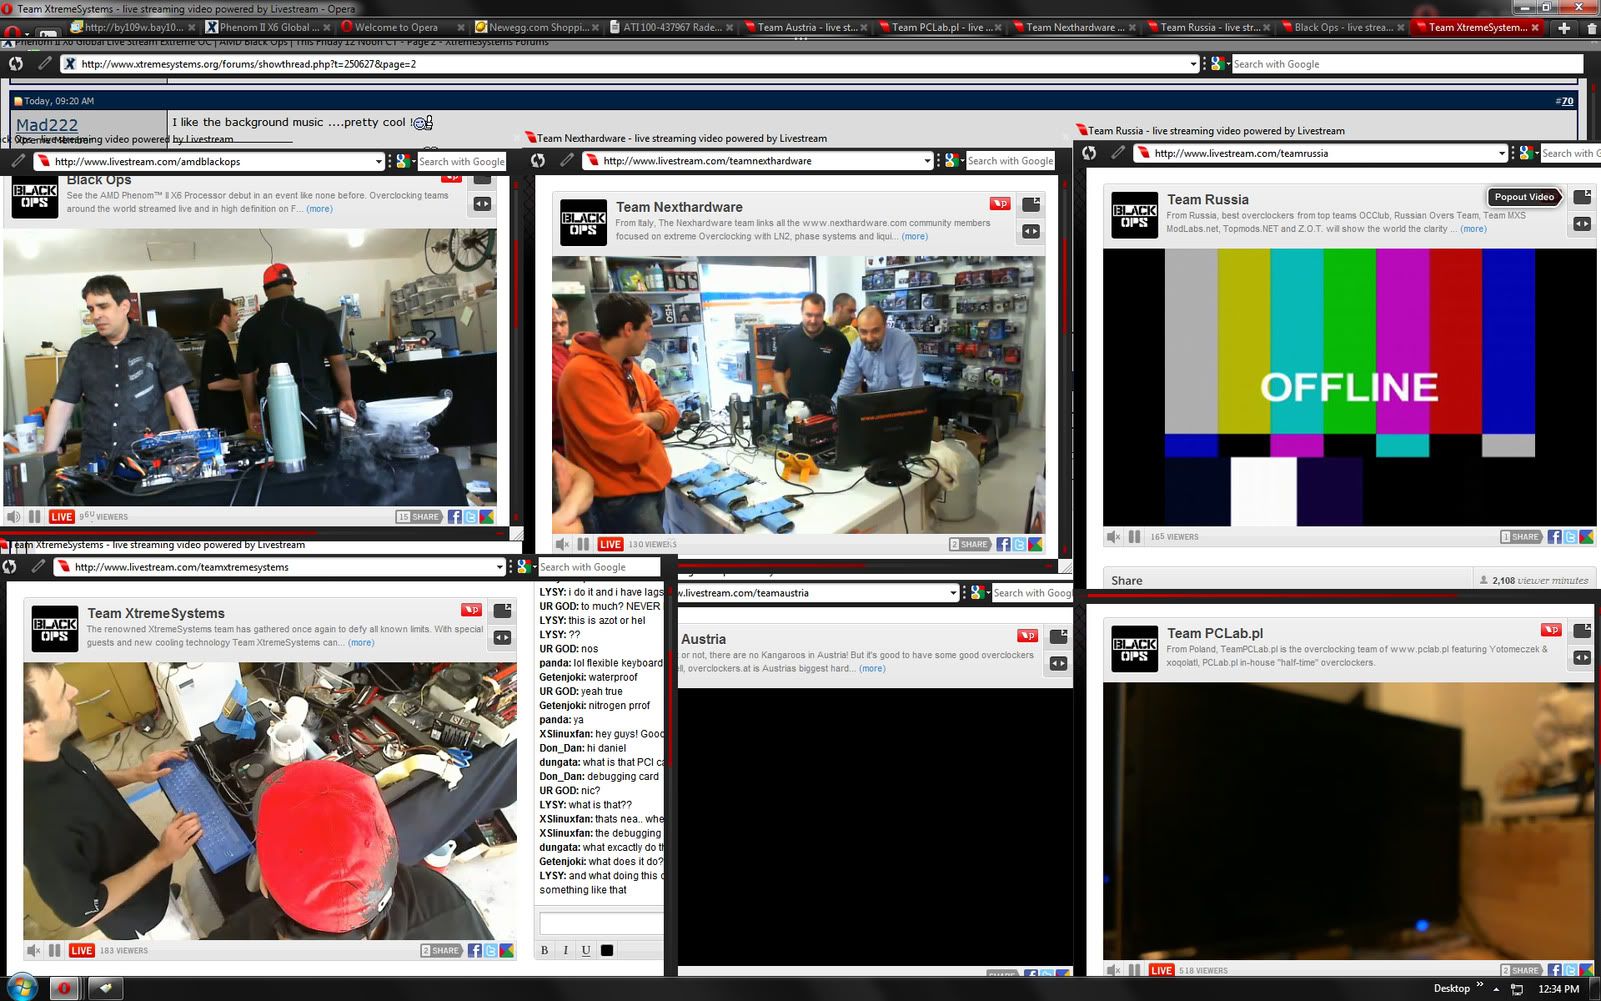Click Opera icon on the Windows taskbar
This screenshot has height=1001, width=1601.
pyautogui.click(x=64, y=988)
